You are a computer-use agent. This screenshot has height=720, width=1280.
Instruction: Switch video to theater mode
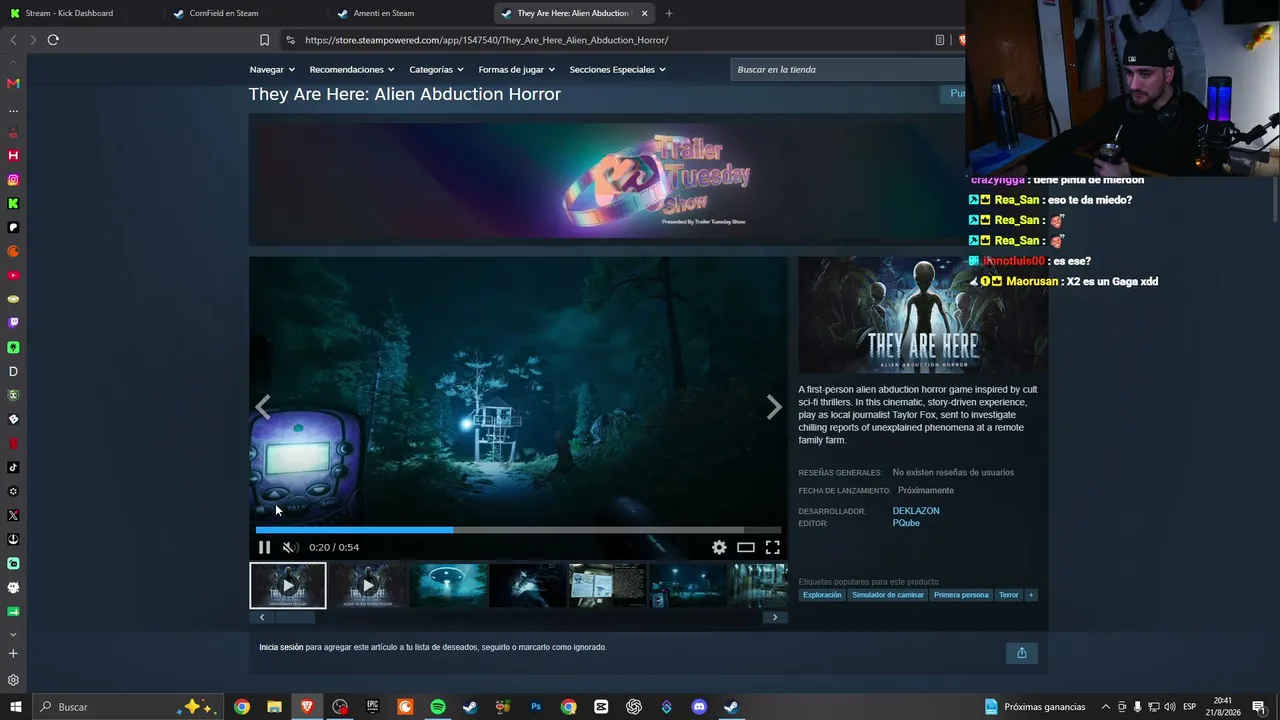click(746, 547)
